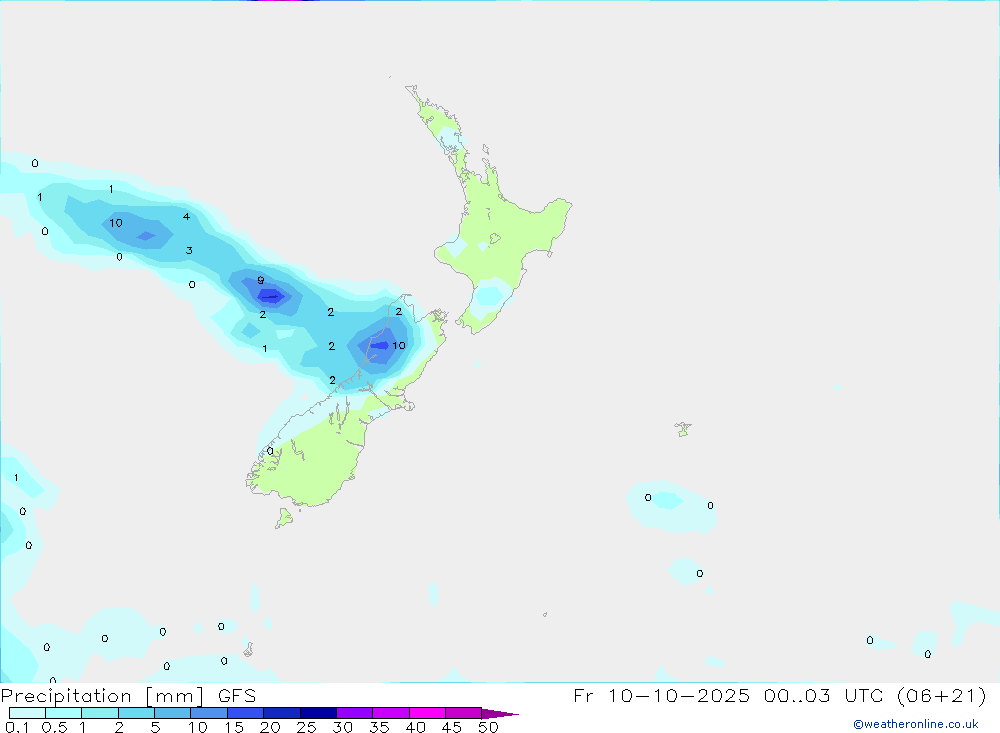
Task: Click the 'Fr 10-10-2025' date text
Action: (661, 695)
